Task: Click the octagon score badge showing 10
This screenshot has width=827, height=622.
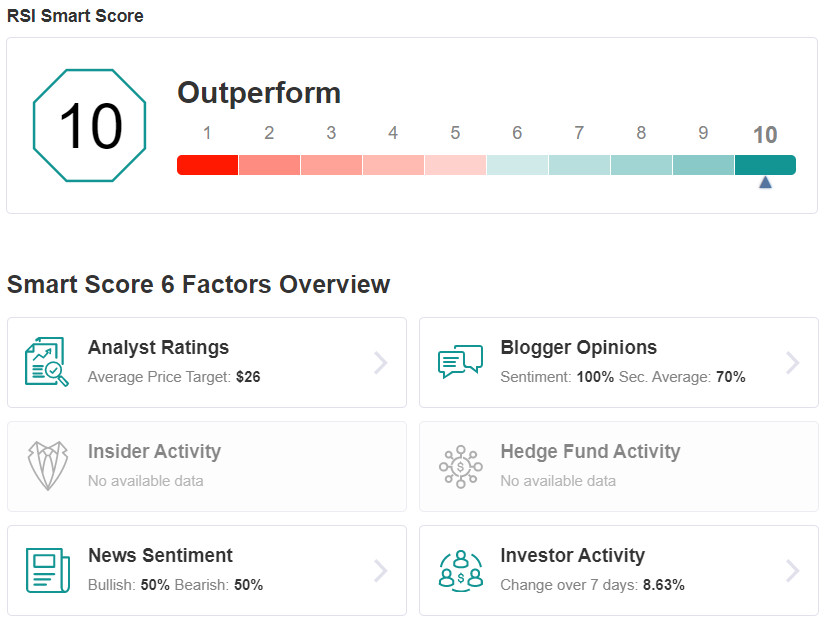Action: tap(90, 126)
